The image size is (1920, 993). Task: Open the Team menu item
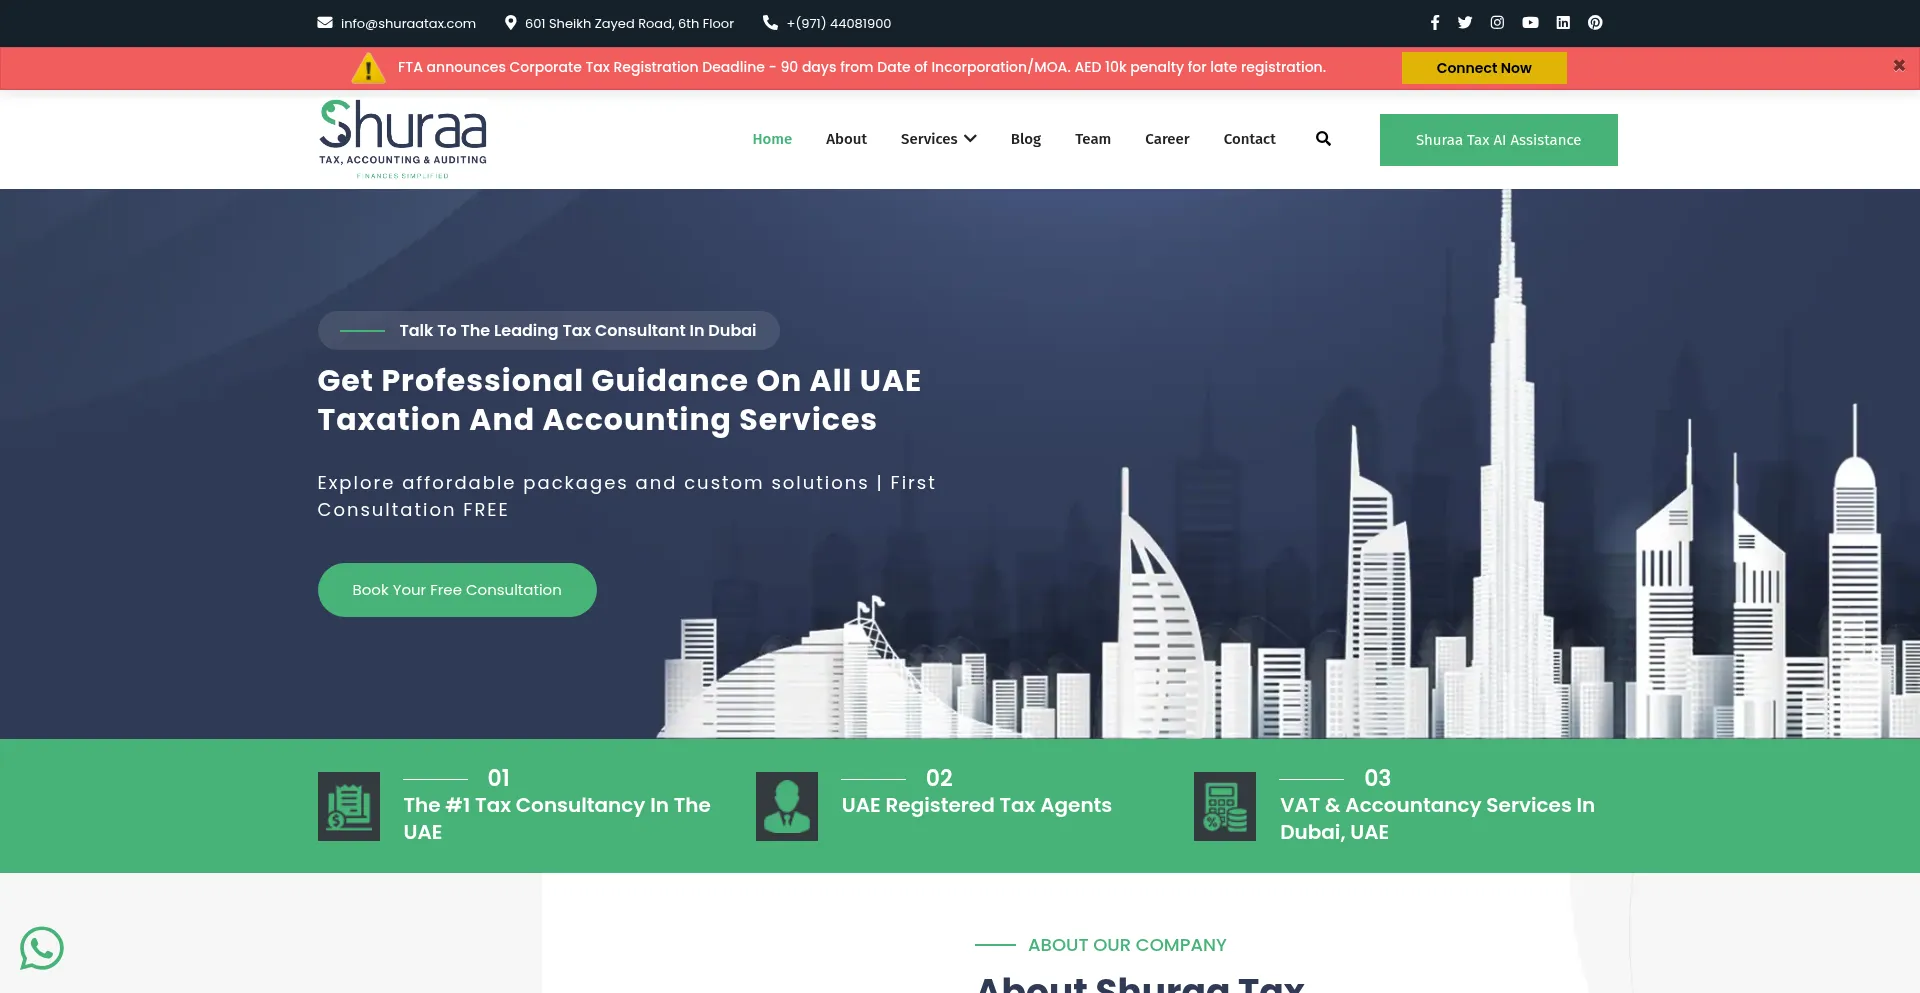pyautogui.click(x=1093, y=139)
